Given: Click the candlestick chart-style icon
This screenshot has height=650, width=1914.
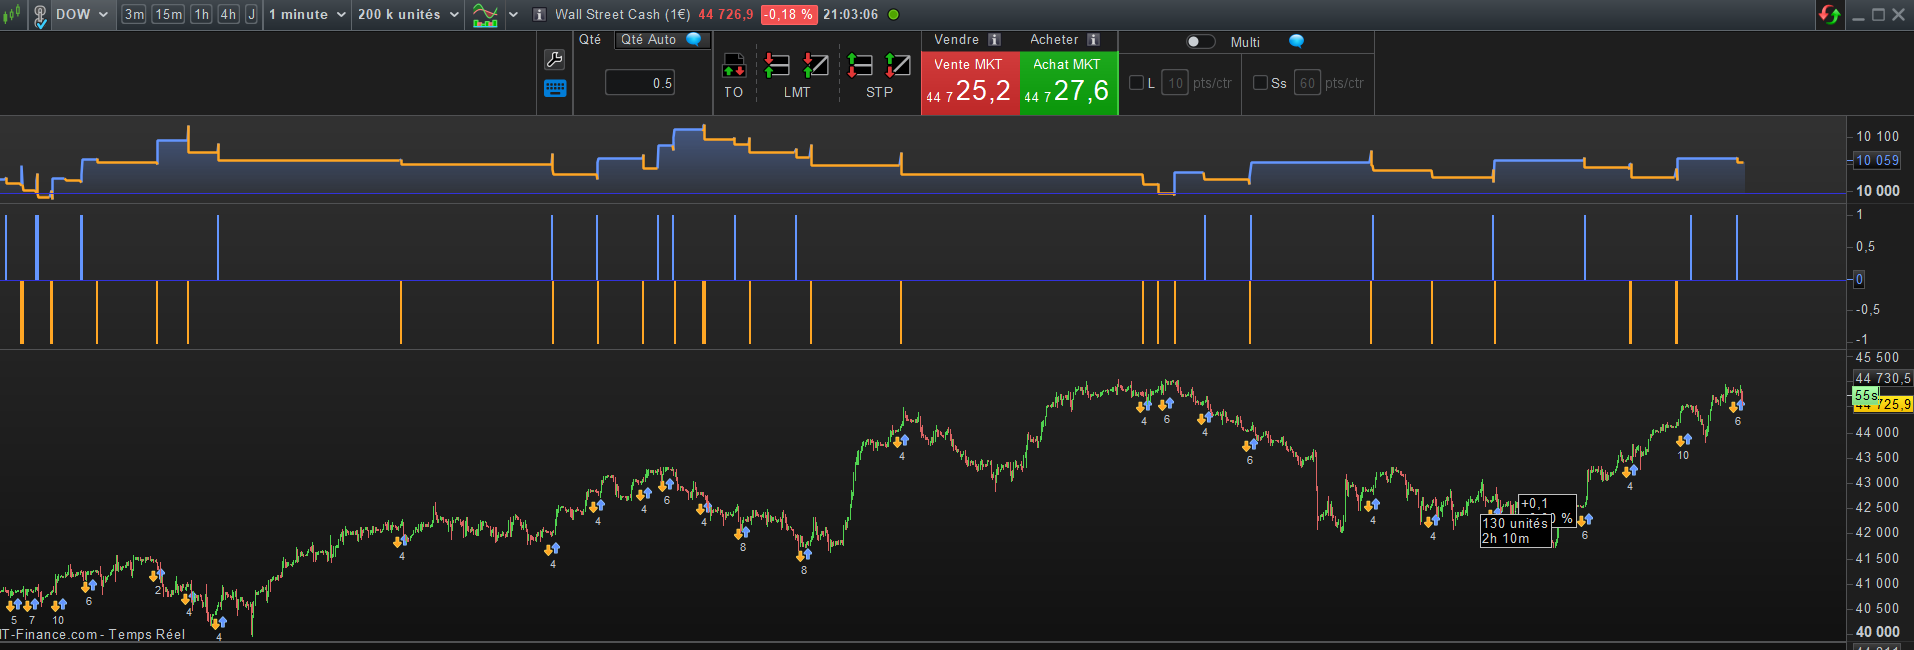Looking at the screenshot, I should click(11, 14).
